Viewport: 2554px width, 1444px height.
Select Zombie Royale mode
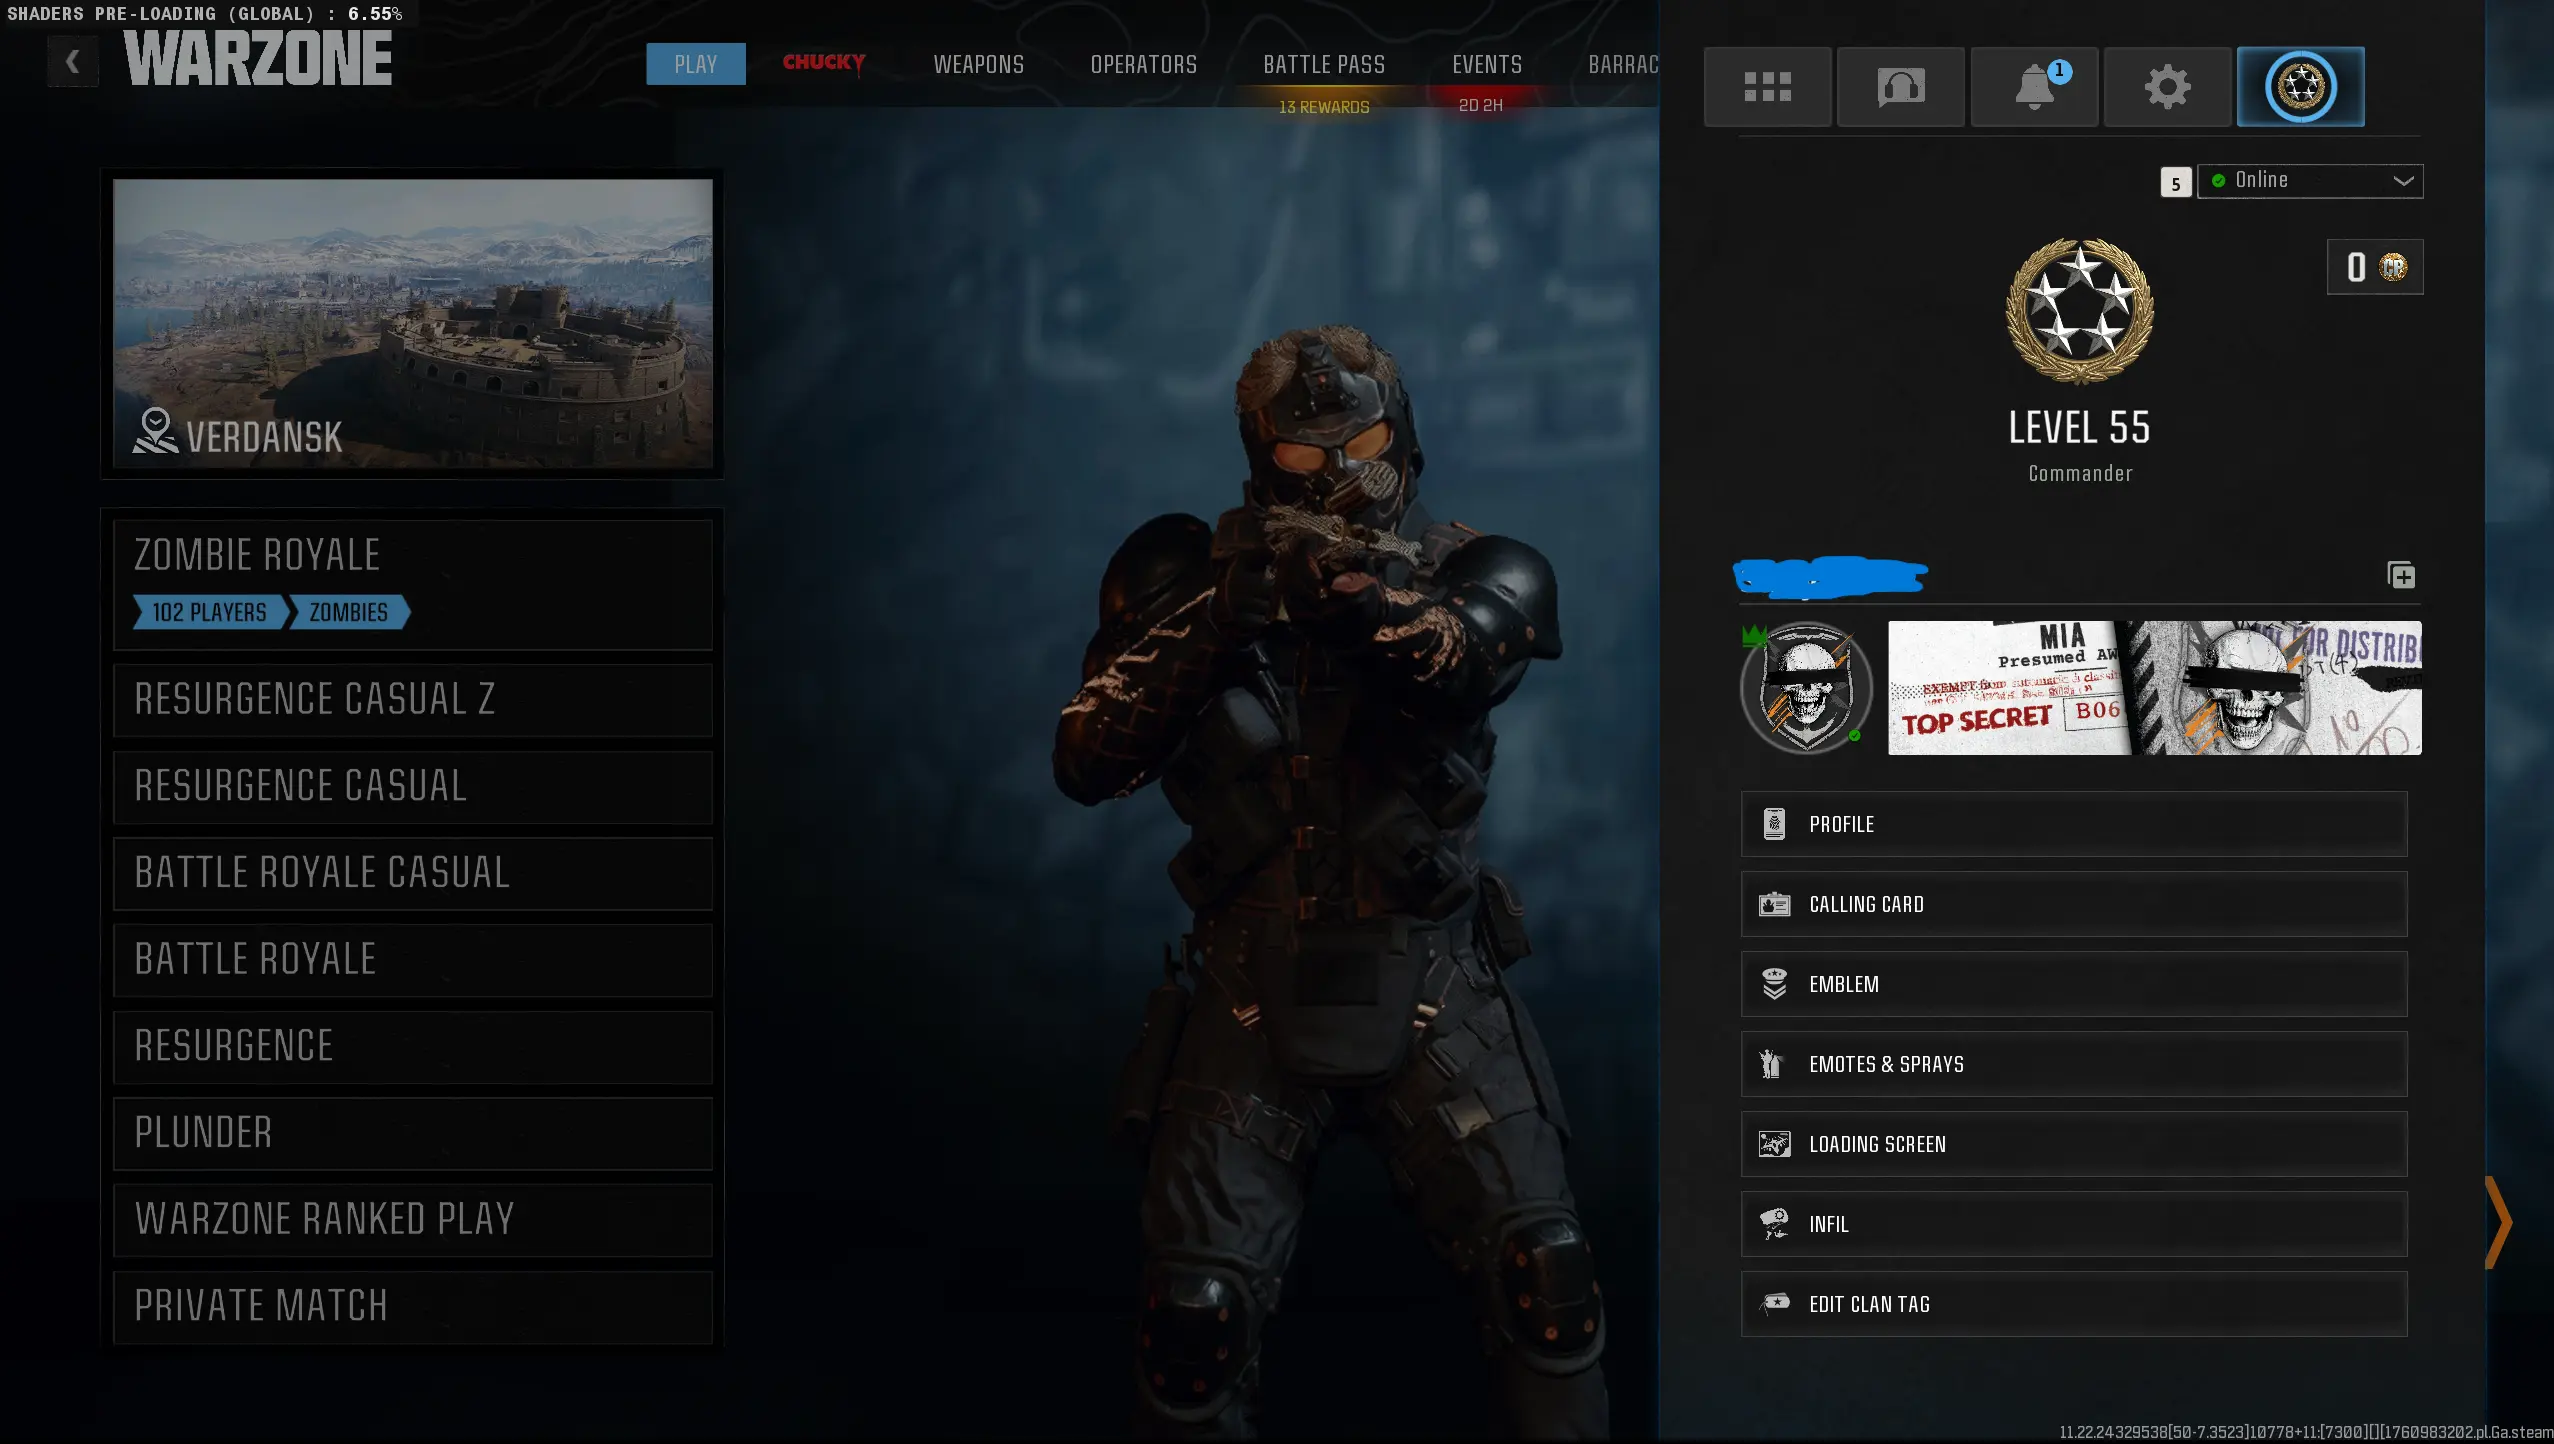tap(412, 583)
